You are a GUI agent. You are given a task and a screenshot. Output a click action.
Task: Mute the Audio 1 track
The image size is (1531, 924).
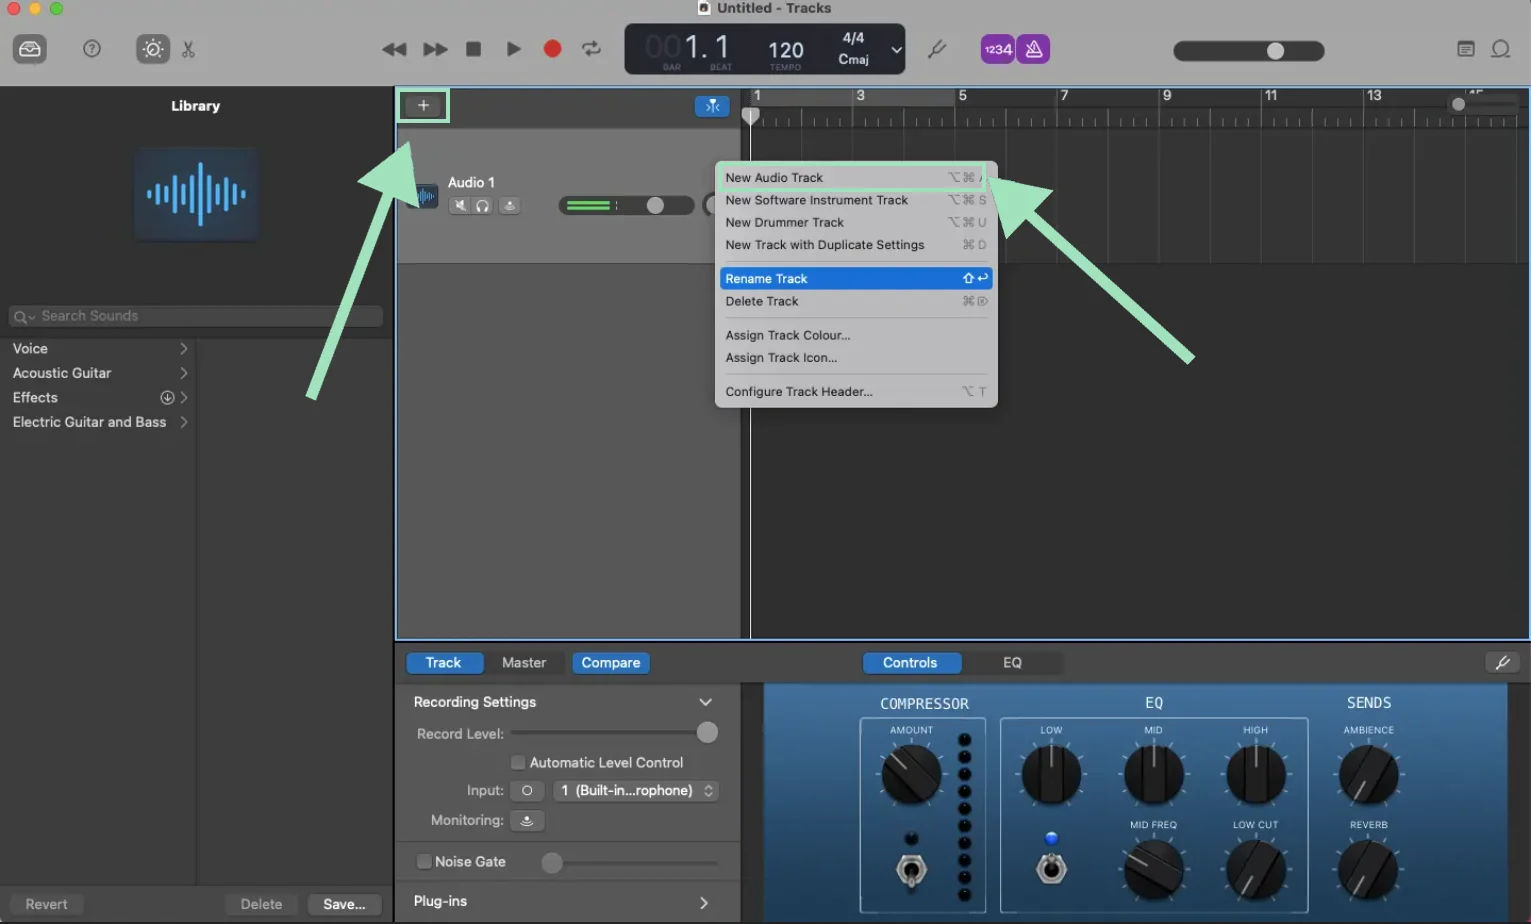(x=459, y=205)
